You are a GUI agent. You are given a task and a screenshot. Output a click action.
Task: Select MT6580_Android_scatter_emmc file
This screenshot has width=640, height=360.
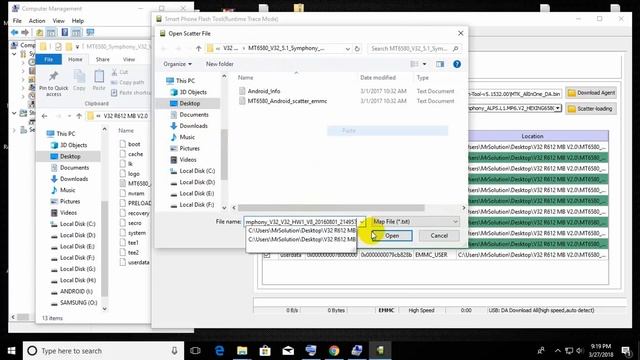tap(287, 101)
